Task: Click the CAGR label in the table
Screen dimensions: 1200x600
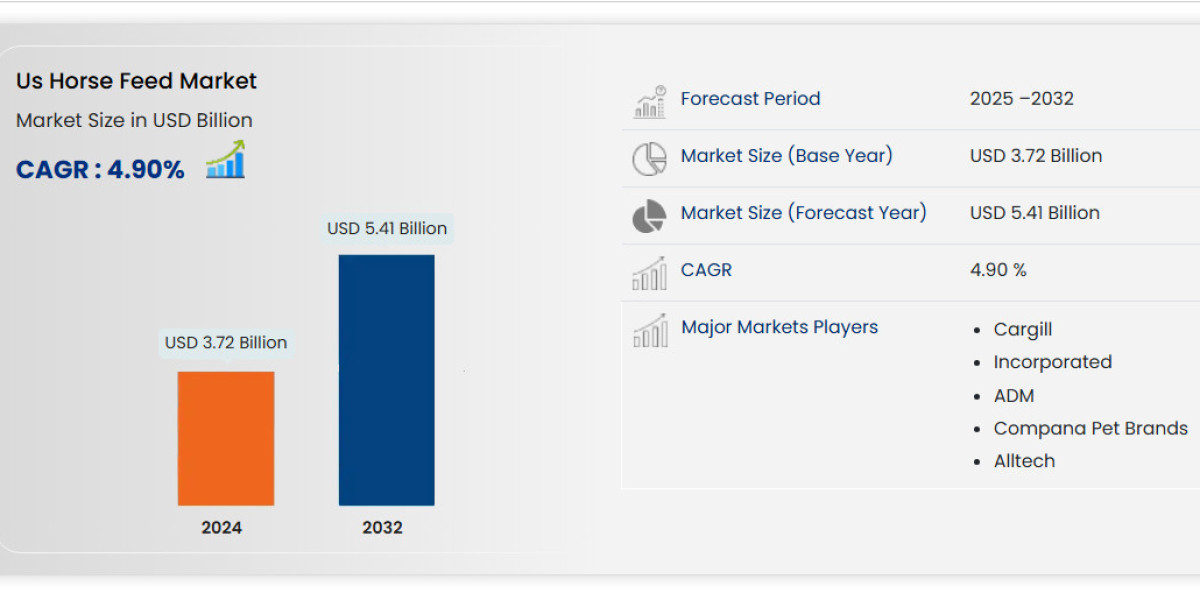Action: pos(706,269)
